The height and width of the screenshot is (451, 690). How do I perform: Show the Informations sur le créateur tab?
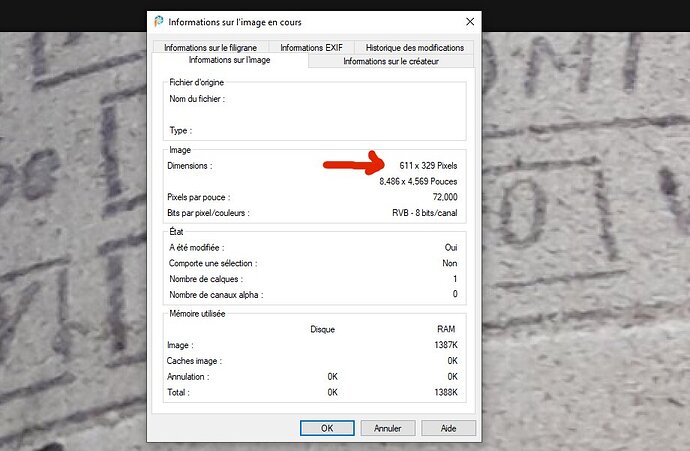pos(391,61)
